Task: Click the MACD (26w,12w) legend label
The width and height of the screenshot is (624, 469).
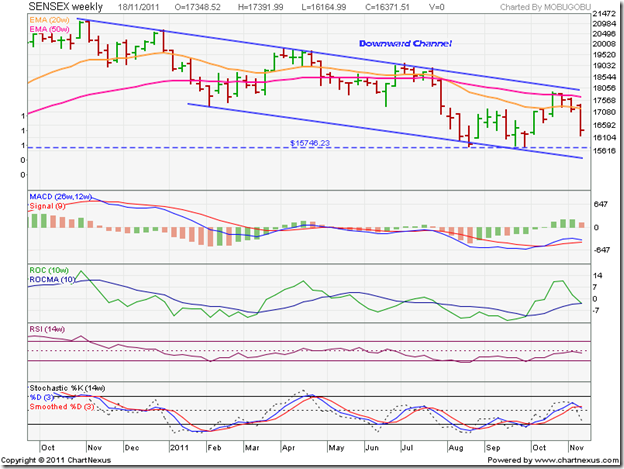Action: click(60, 197)
